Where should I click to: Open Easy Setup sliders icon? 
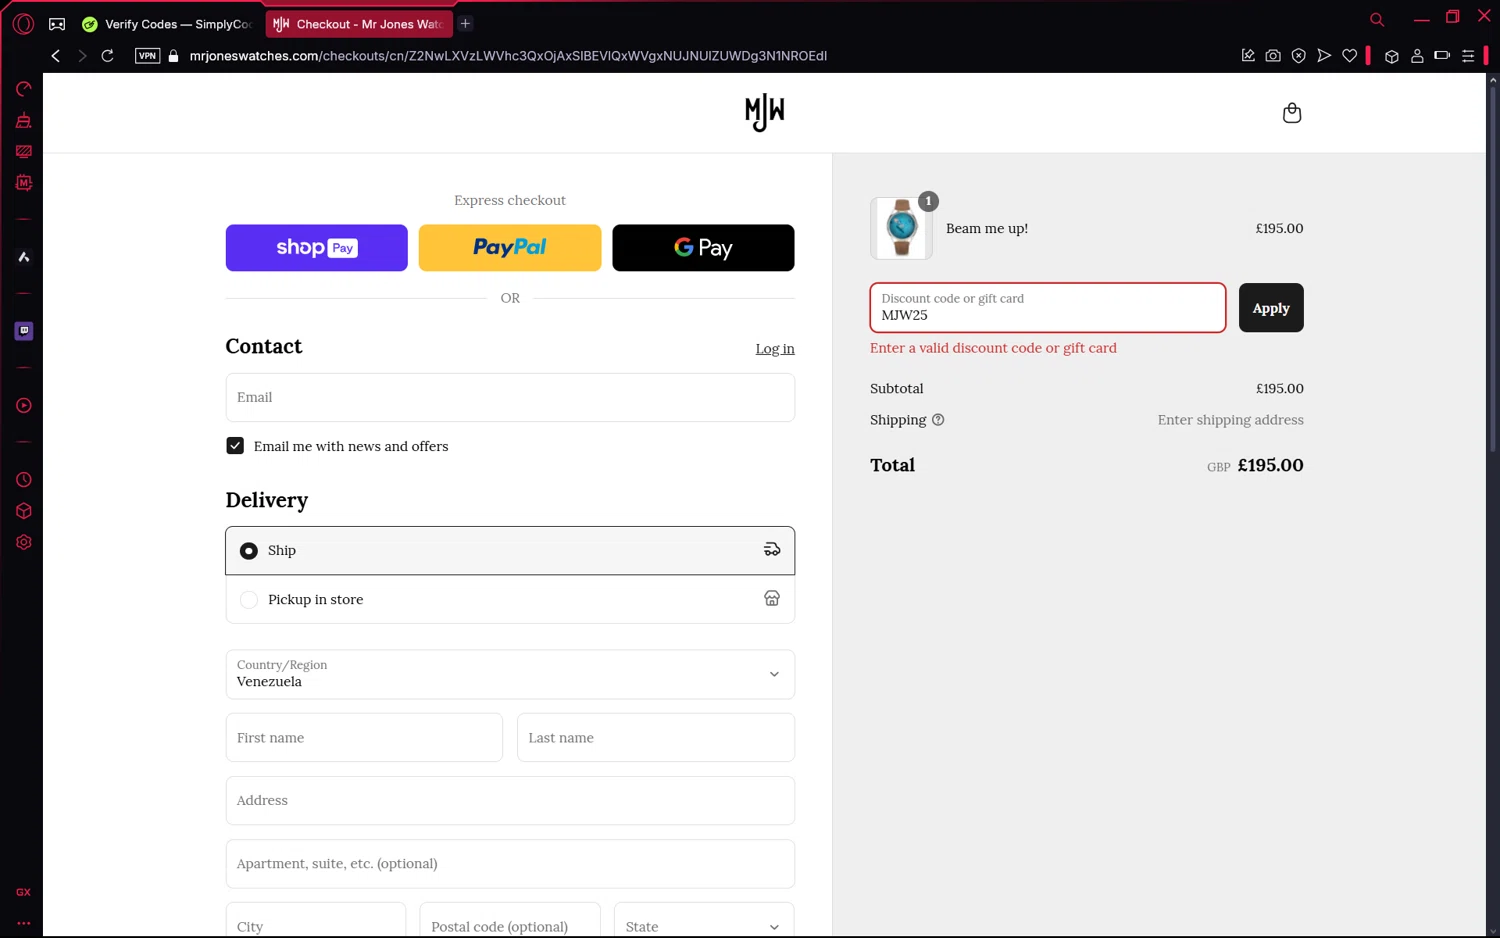click(1468, 56)
